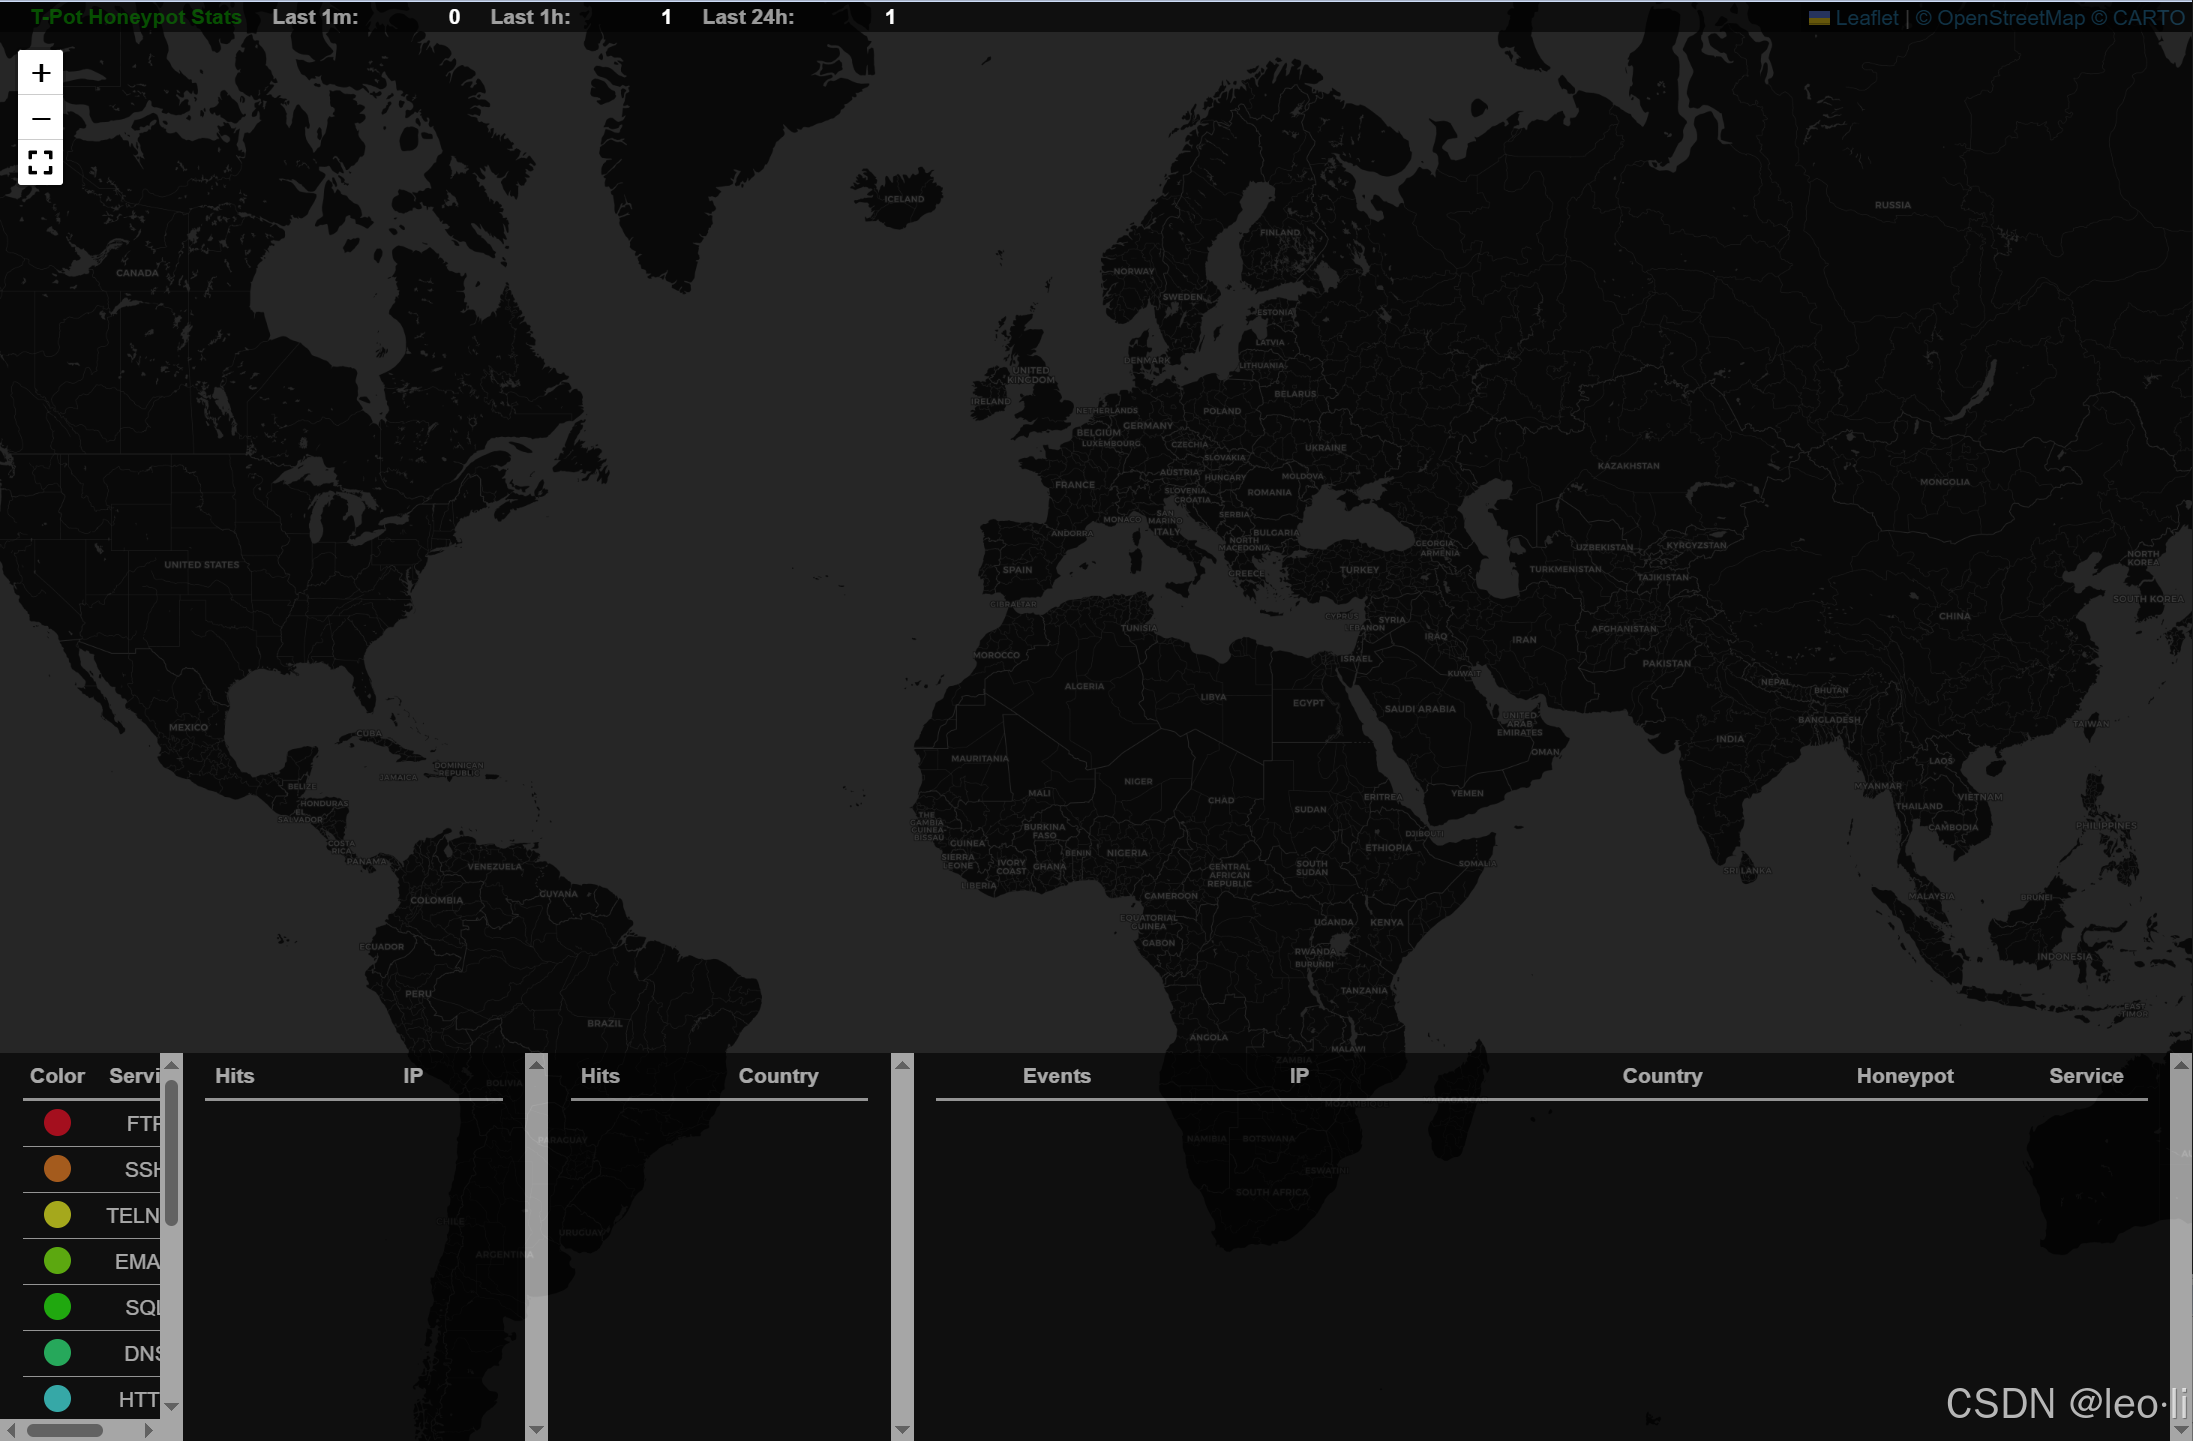Click the yellow TELNET color dot

[58, 1214]
